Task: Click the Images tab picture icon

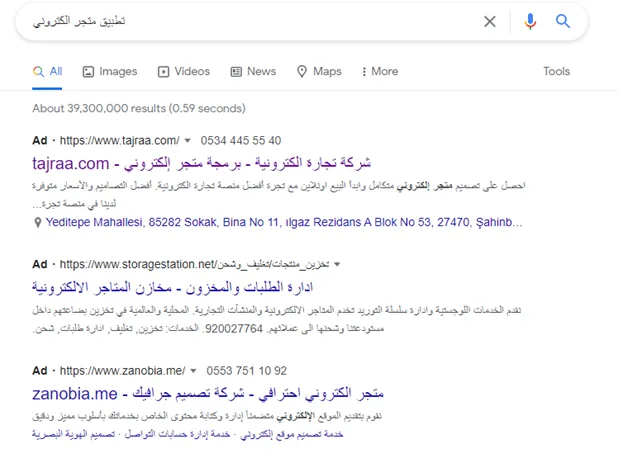Action: 88,72
